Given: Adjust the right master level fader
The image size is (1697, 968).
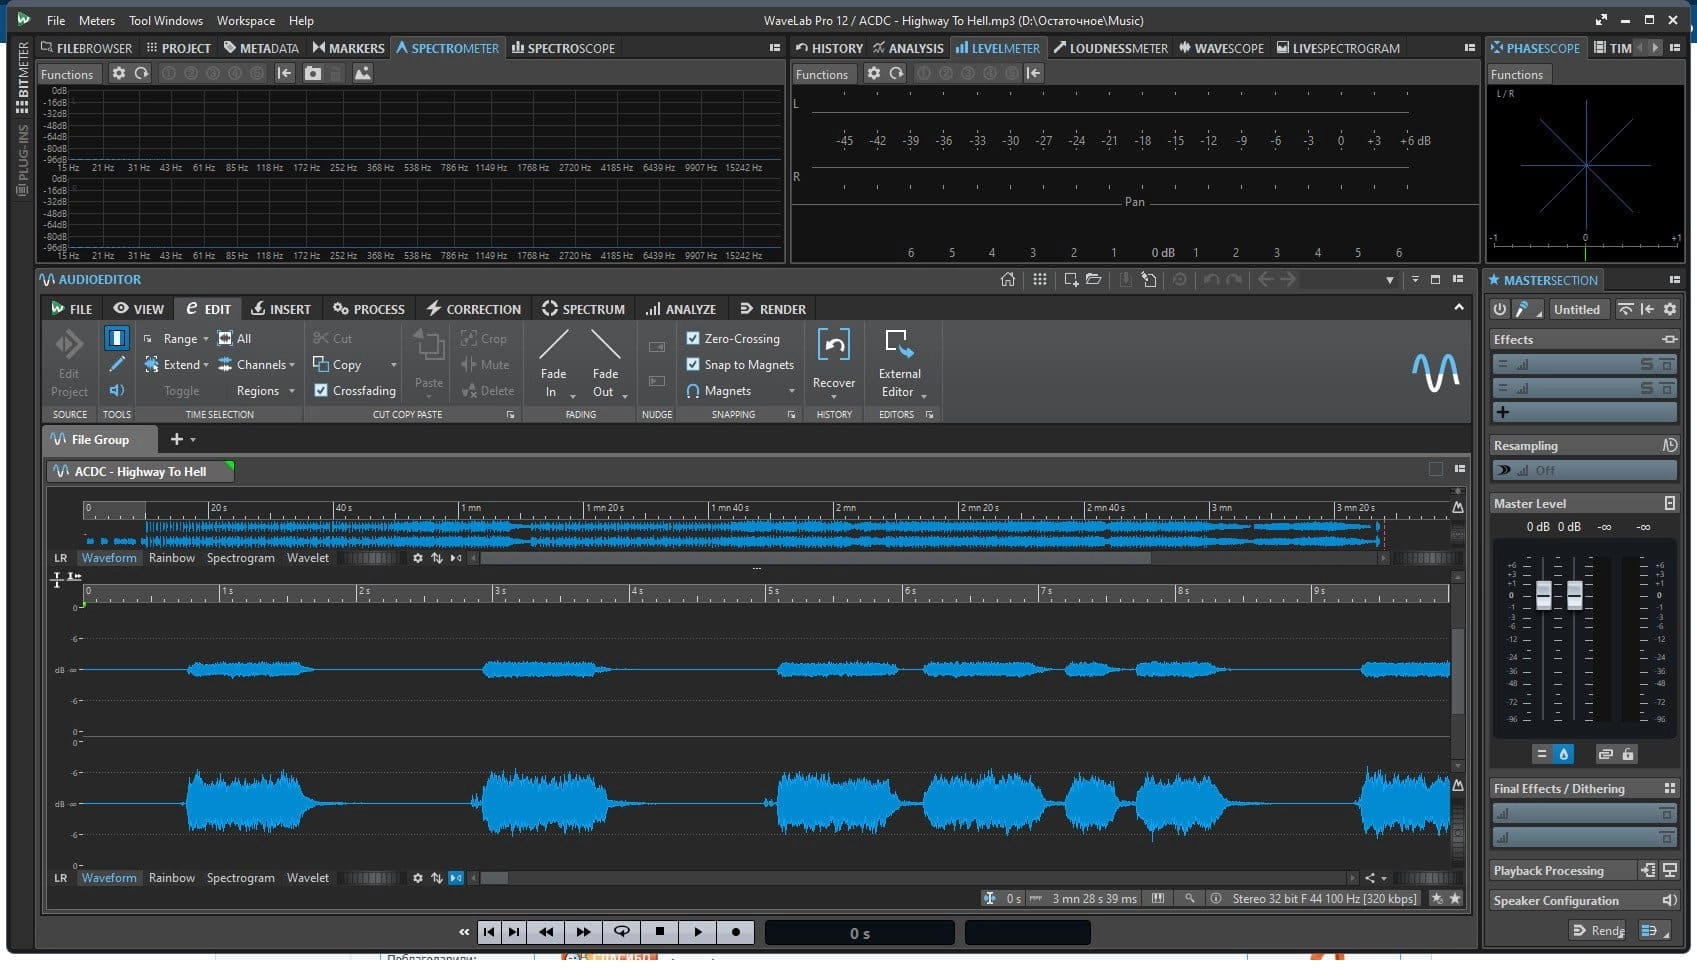Looking at the screenshot, I should 1575,595.
